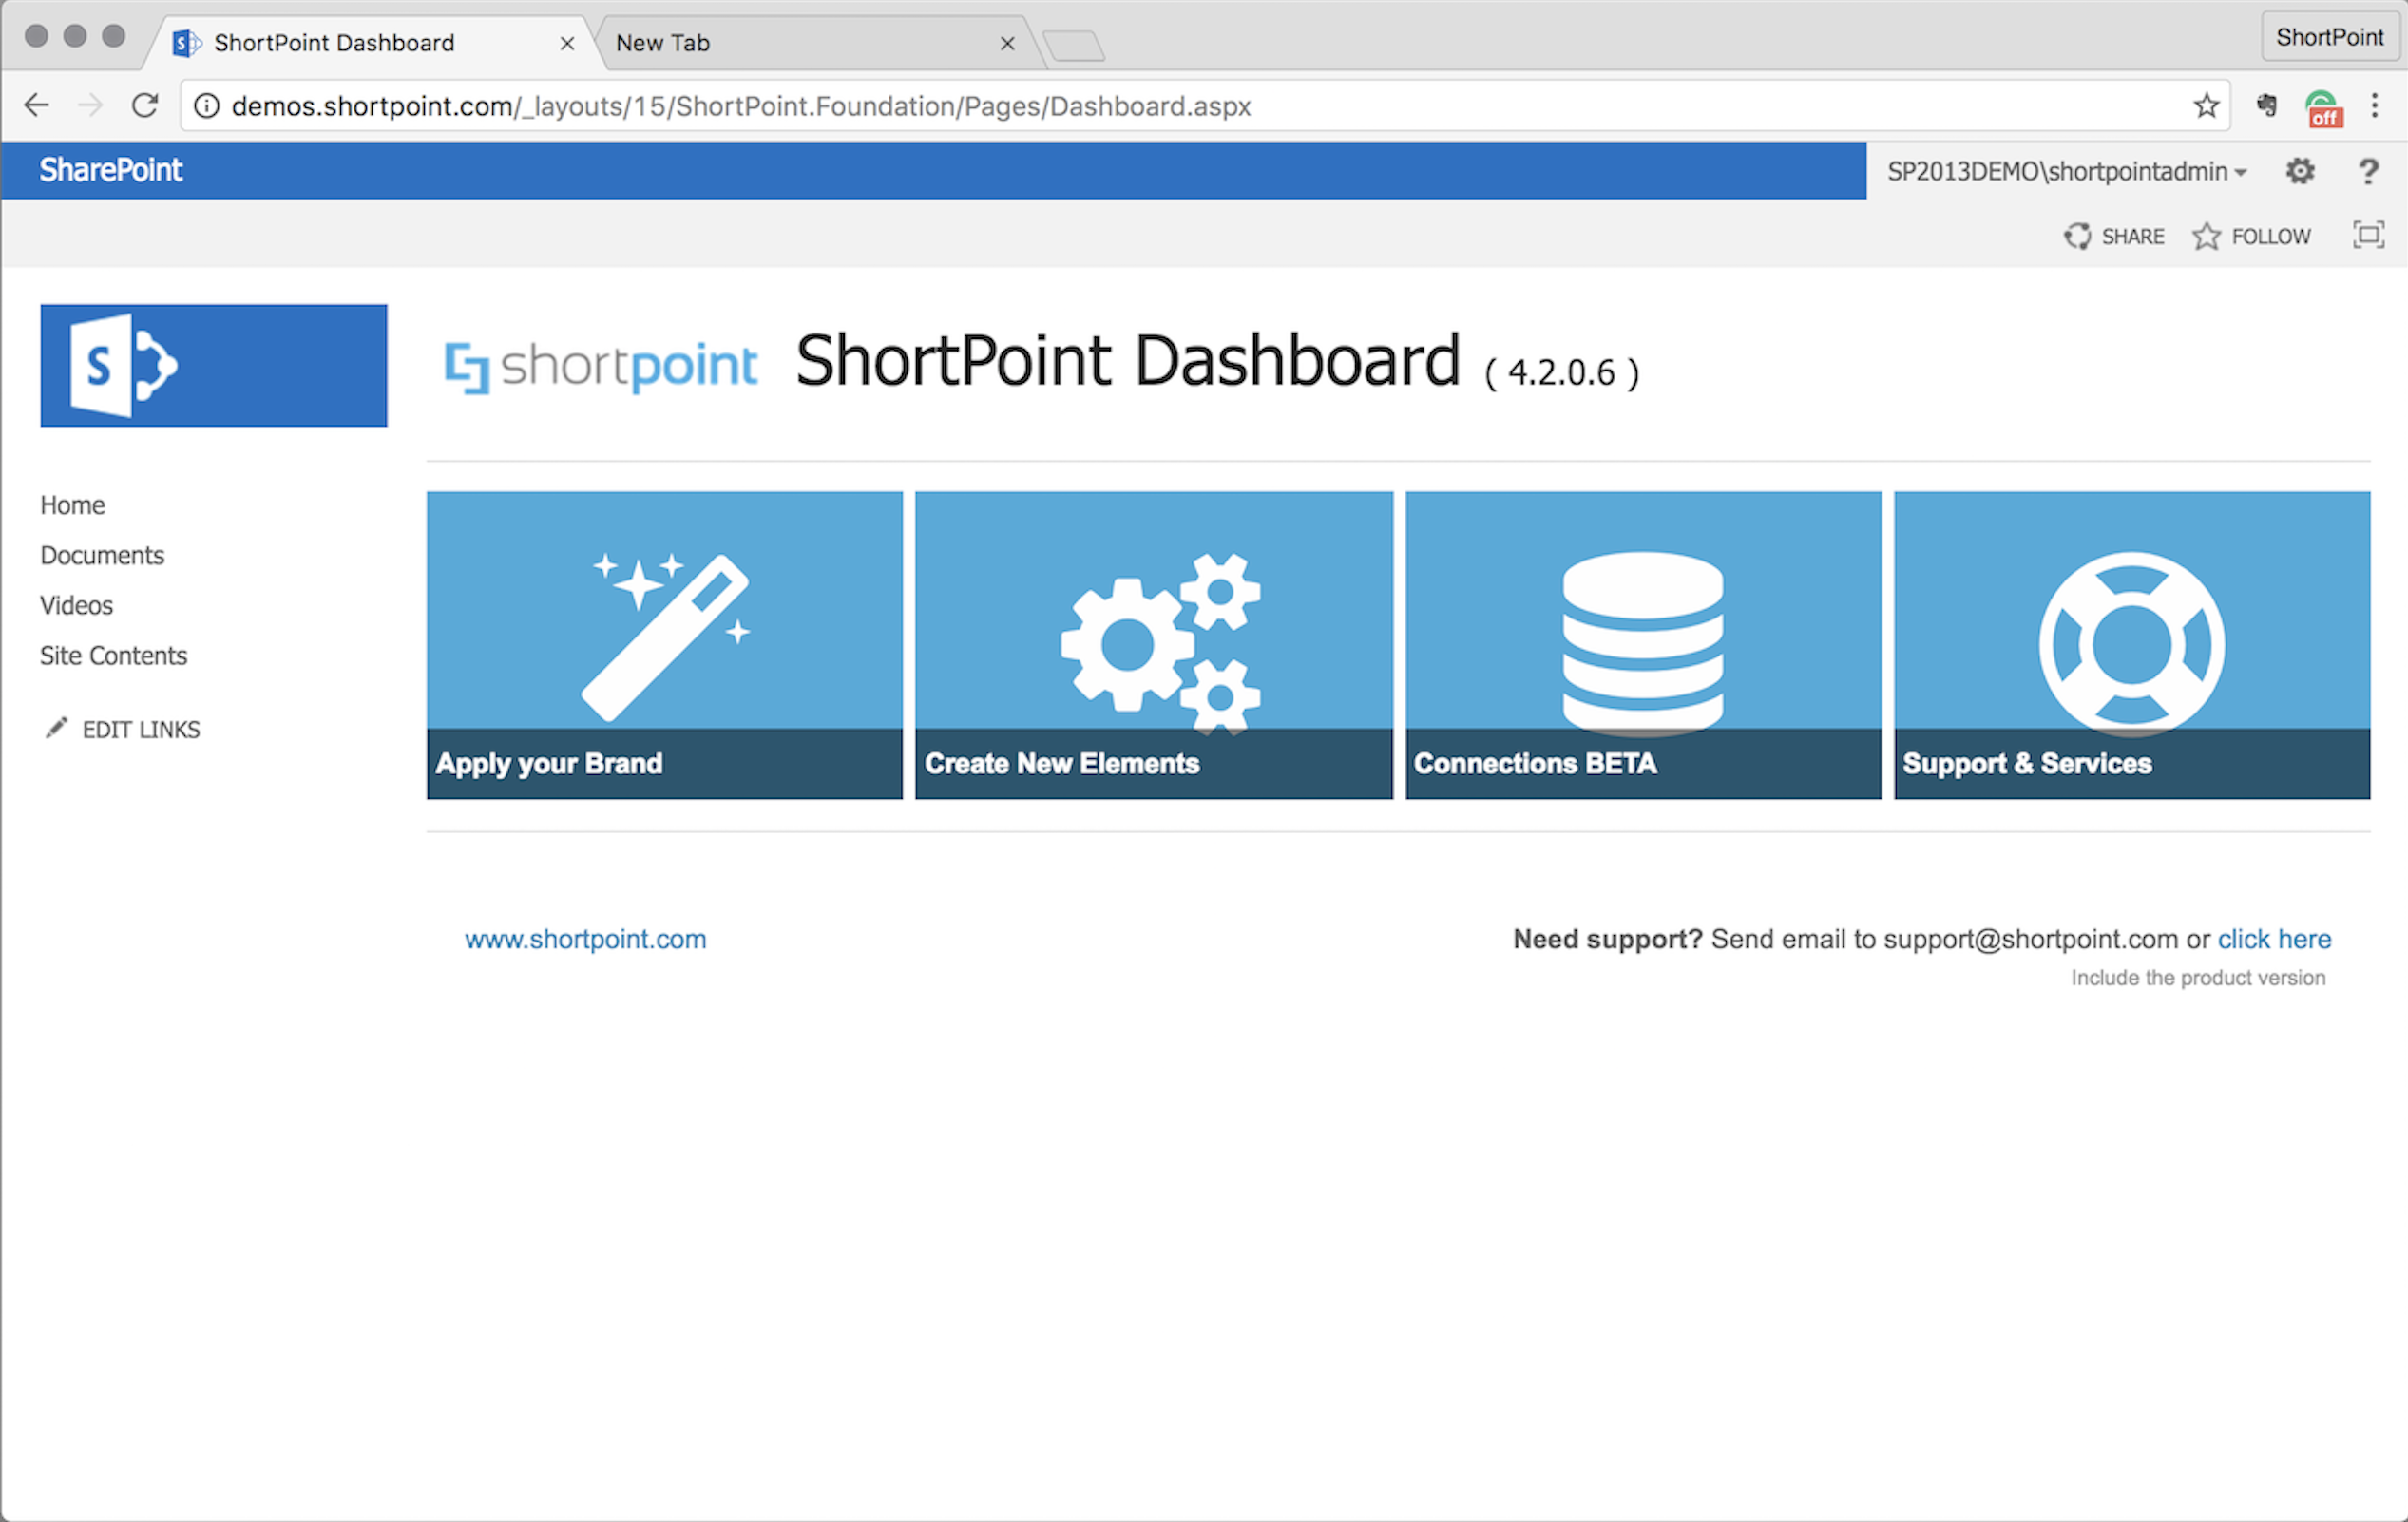Click the SharePoint site logo tile
Screen dimensions: 2408x1522
pos(213,365)
